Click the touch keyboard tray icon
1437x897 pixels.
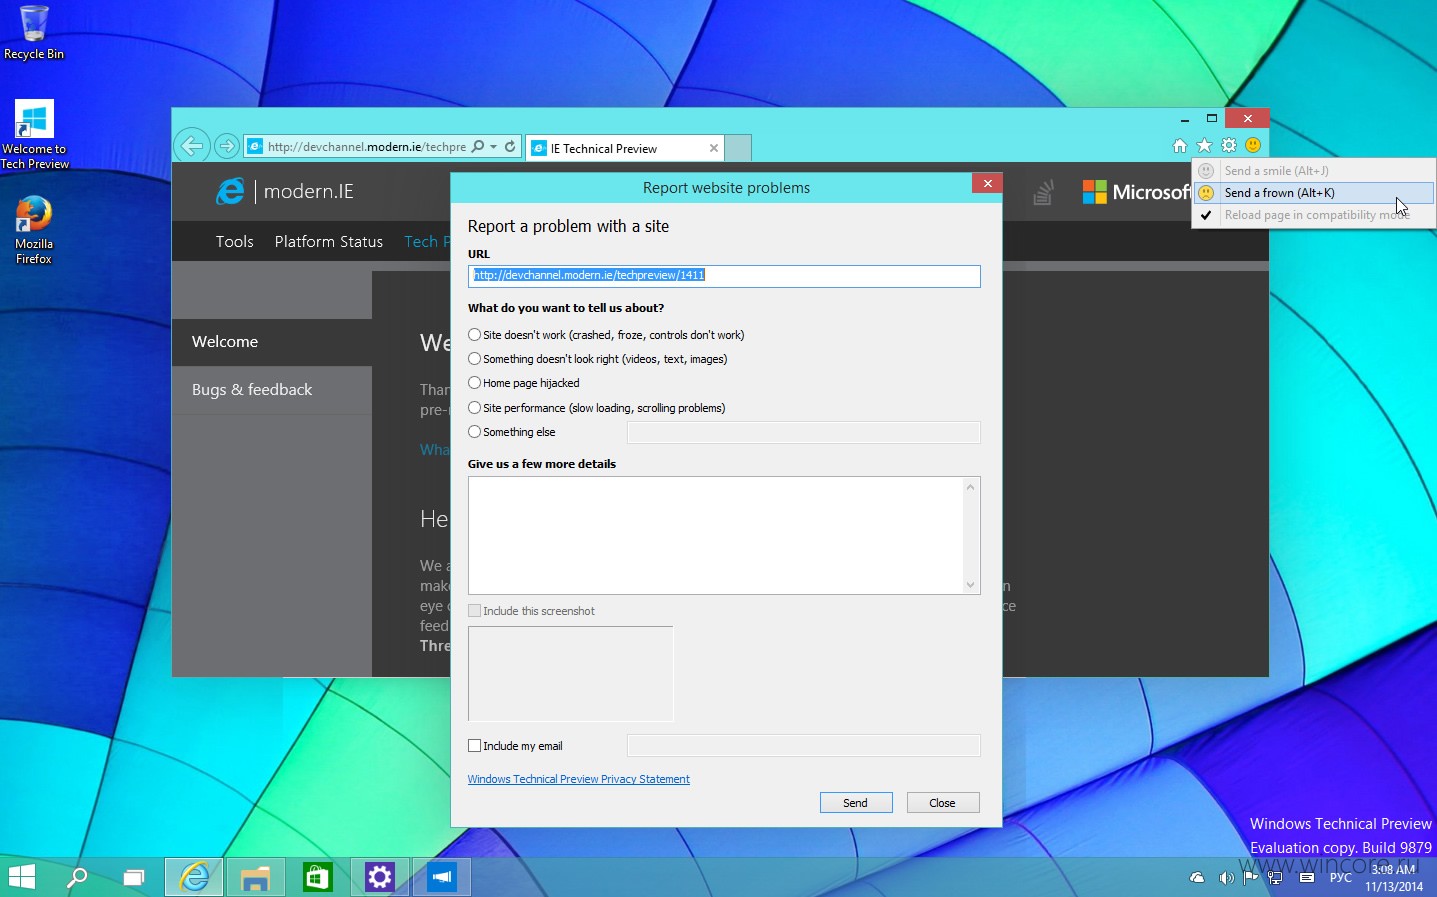click(1307, 878)
